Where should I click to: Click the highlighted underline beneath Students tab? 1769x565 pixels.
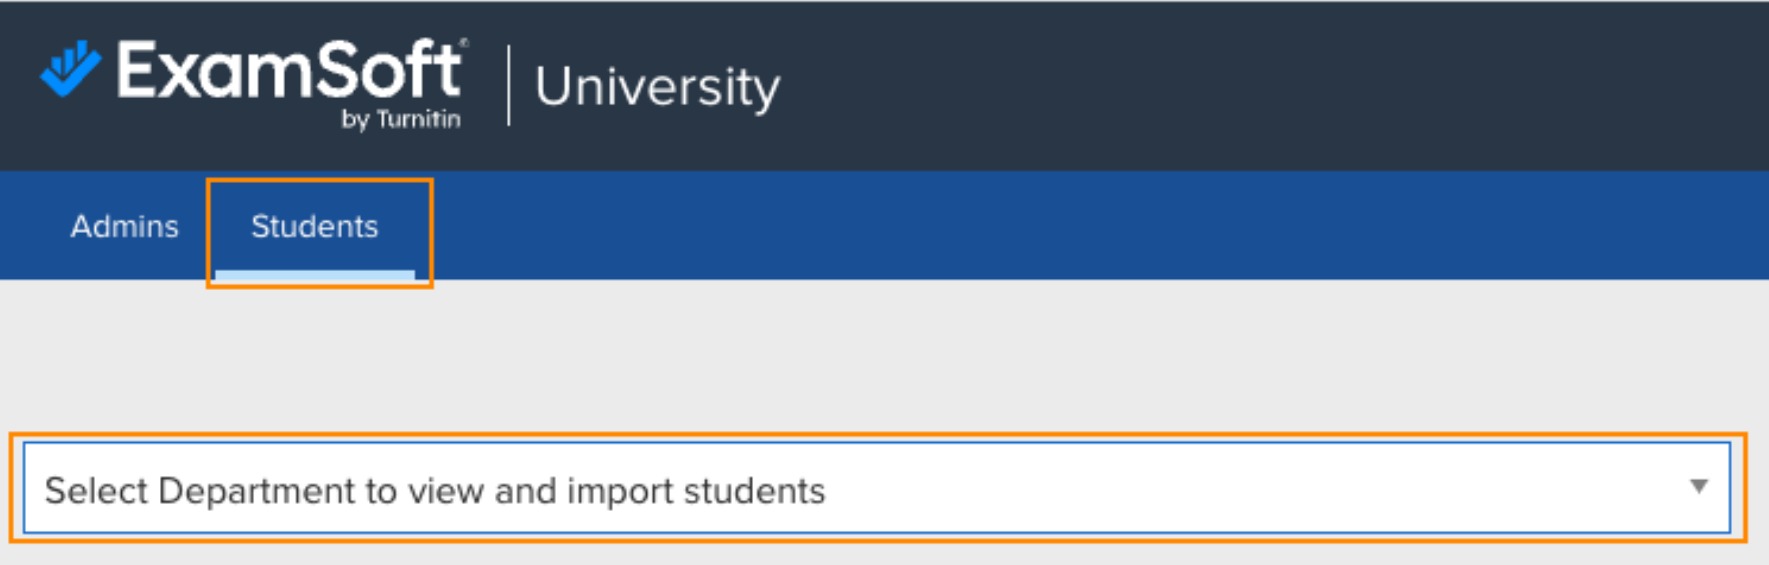pyautogui.click(x=314, y=273)
